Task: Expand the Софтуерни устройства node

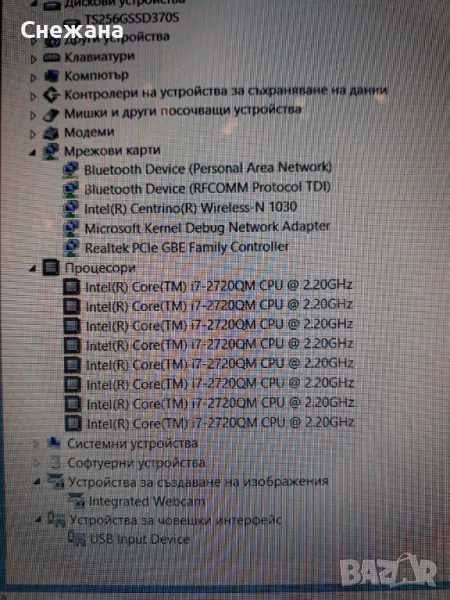Action: point(37,463)
